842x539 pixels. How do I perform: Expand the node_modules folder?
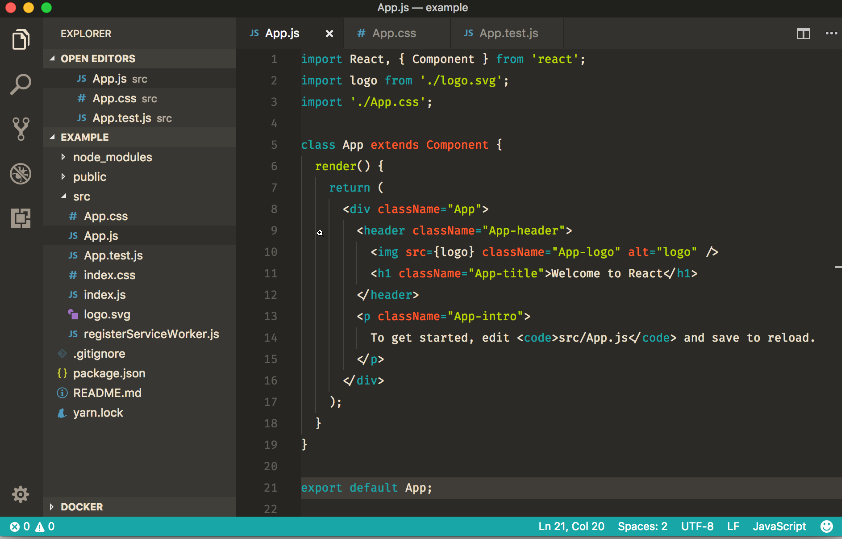(112, 157)
